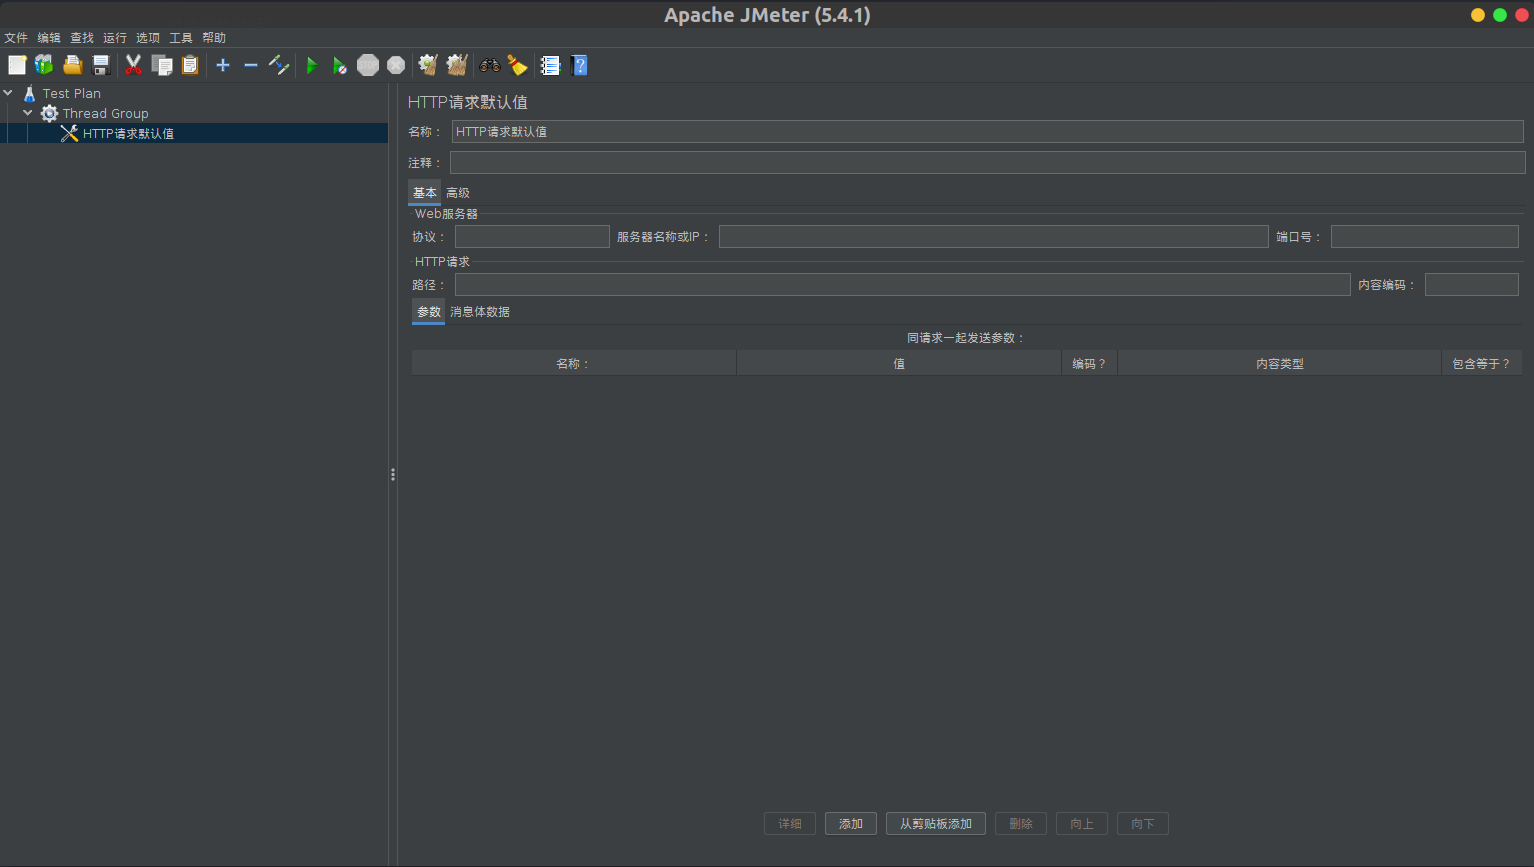Collapse the Test Plan tree node
This screenshot has height=867, width=1534.
click(x=8, y=93)
